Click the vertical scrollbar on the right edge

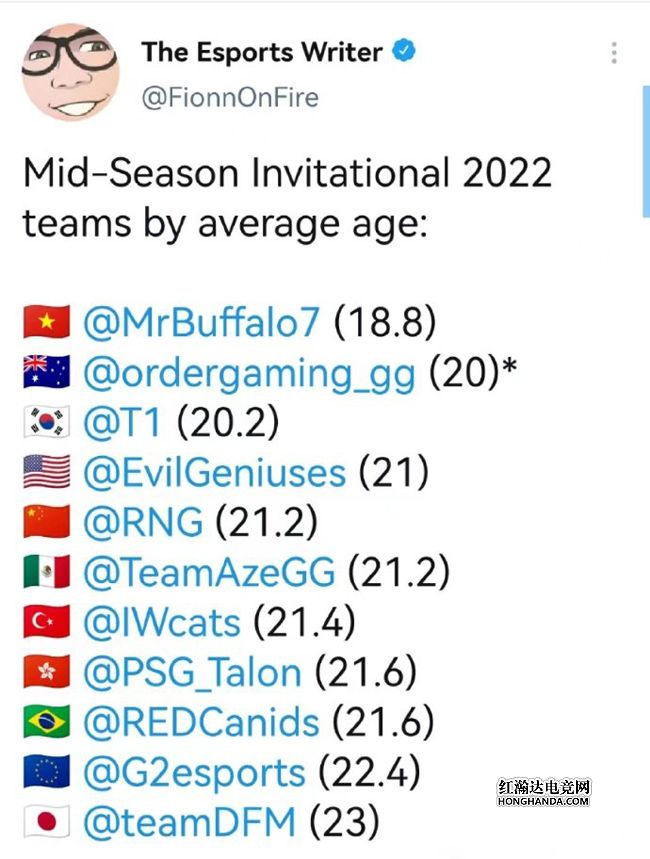645,150
